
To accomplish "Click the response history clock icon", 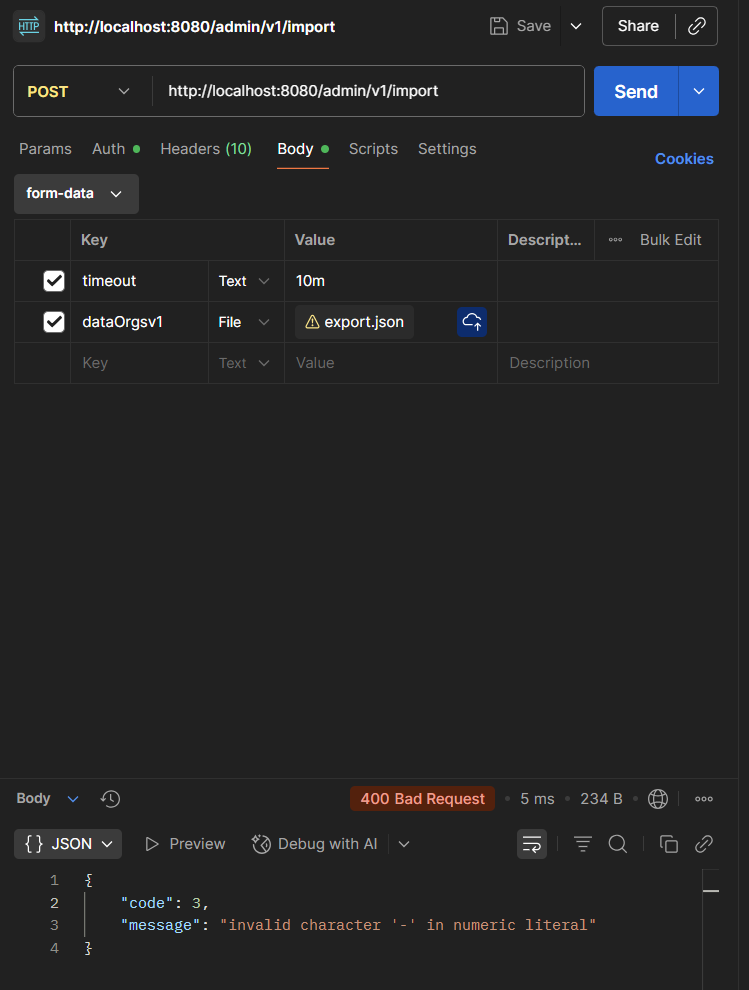I will pos(111,799).
